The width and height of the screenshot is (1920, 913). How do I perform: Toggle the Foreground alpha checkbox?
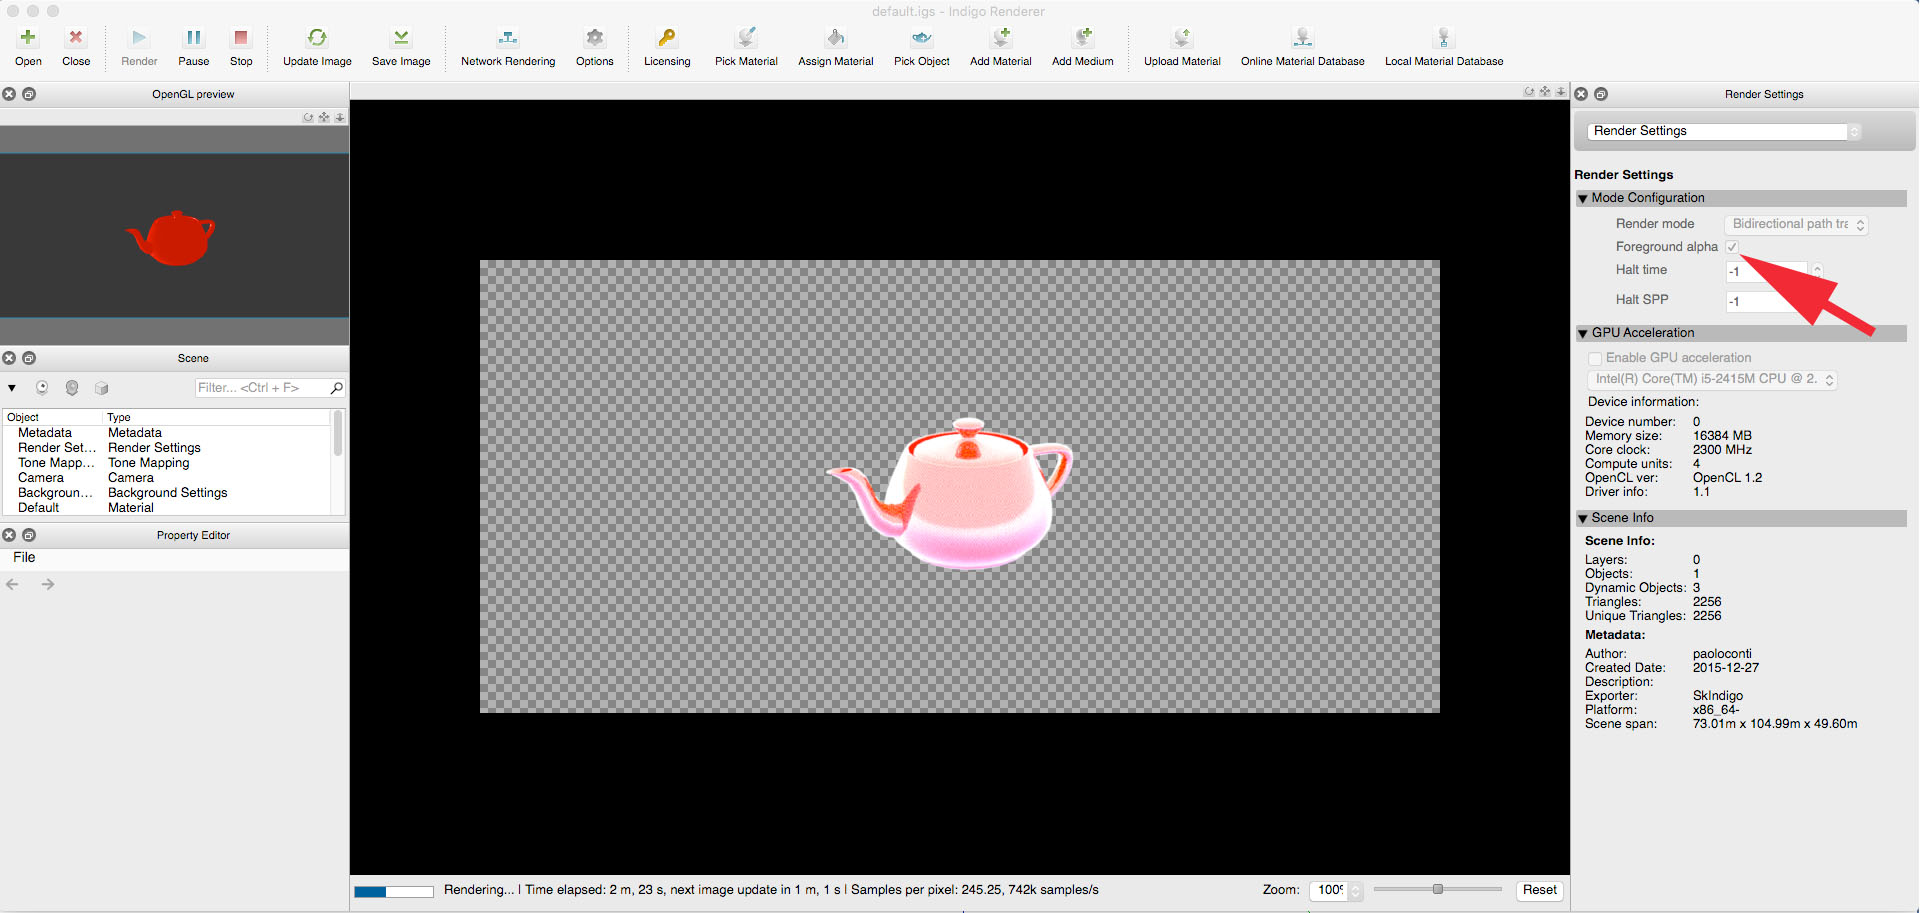click(x=1732, y=247)
